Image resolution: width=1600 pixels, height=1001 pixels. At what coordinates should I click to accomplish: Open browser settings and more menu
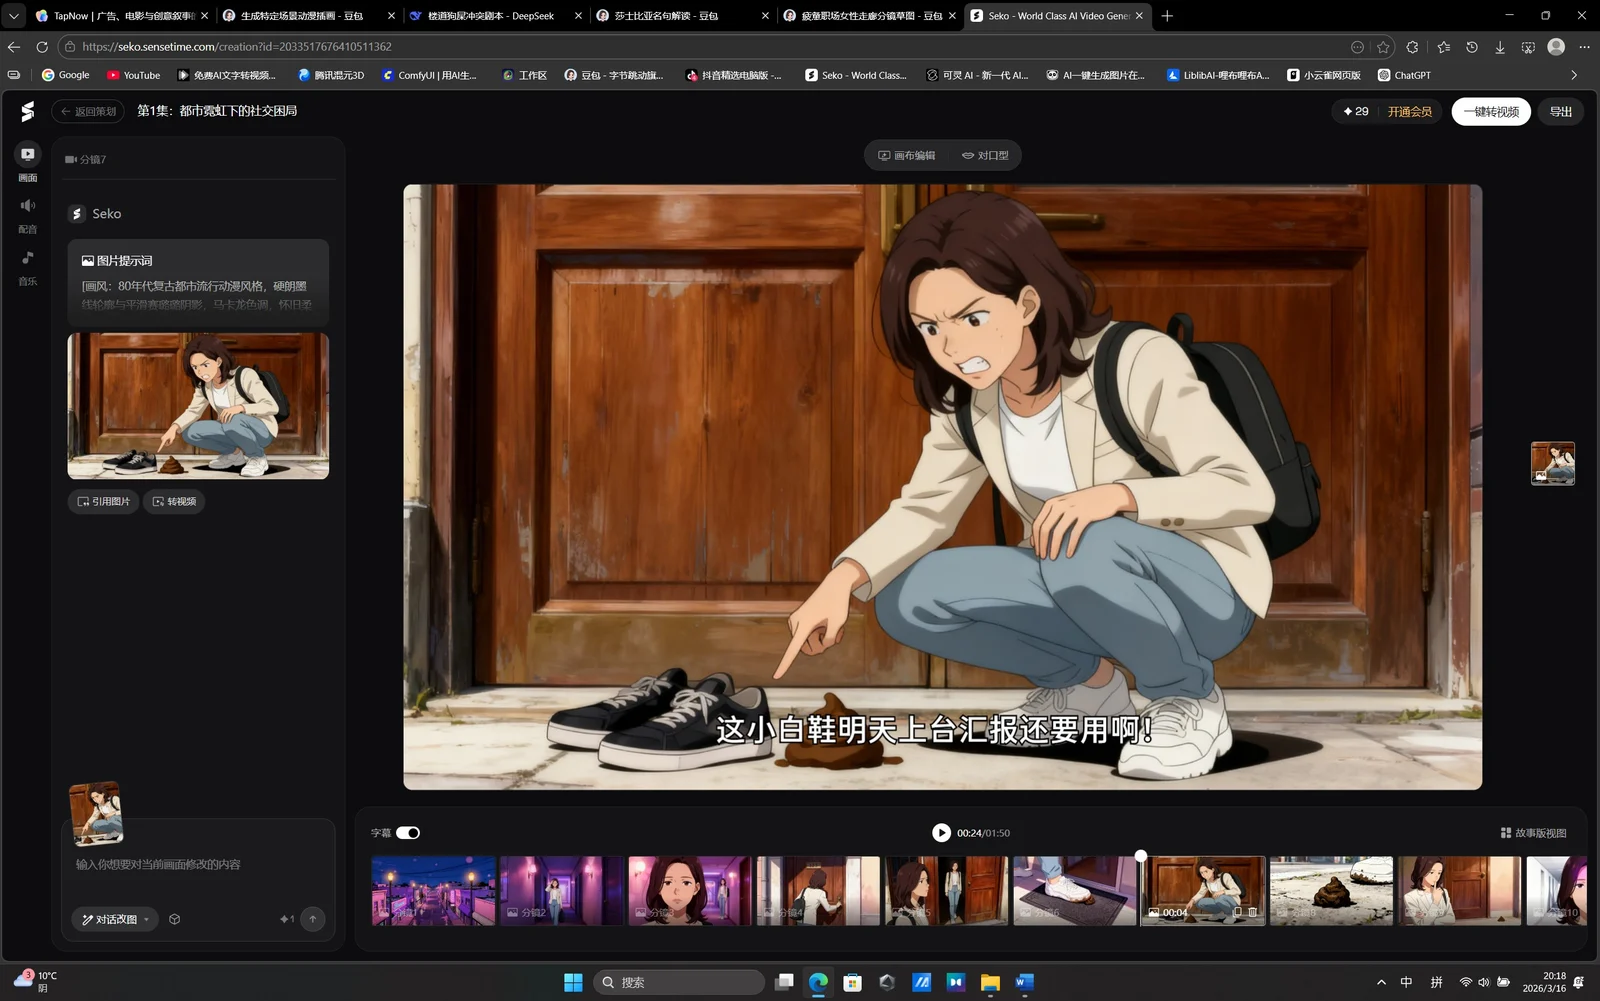tap(1584, 47)
